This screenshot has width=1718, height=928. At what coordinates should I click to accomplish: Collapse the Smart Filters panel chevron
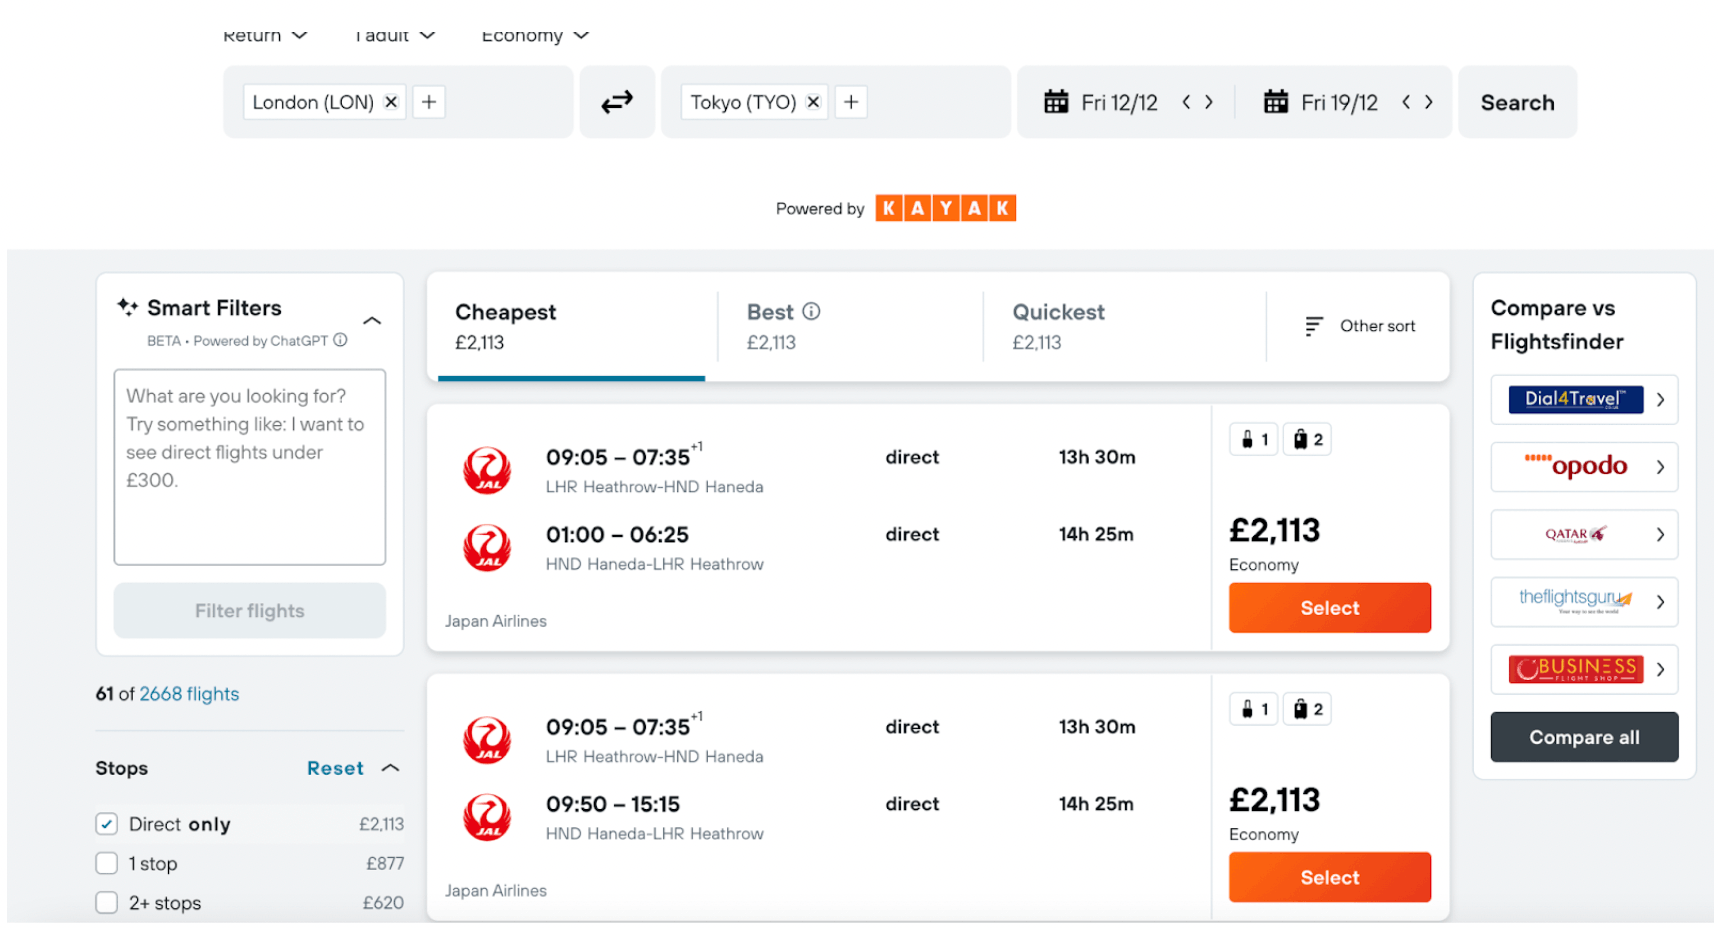click(x=372, y=320)
